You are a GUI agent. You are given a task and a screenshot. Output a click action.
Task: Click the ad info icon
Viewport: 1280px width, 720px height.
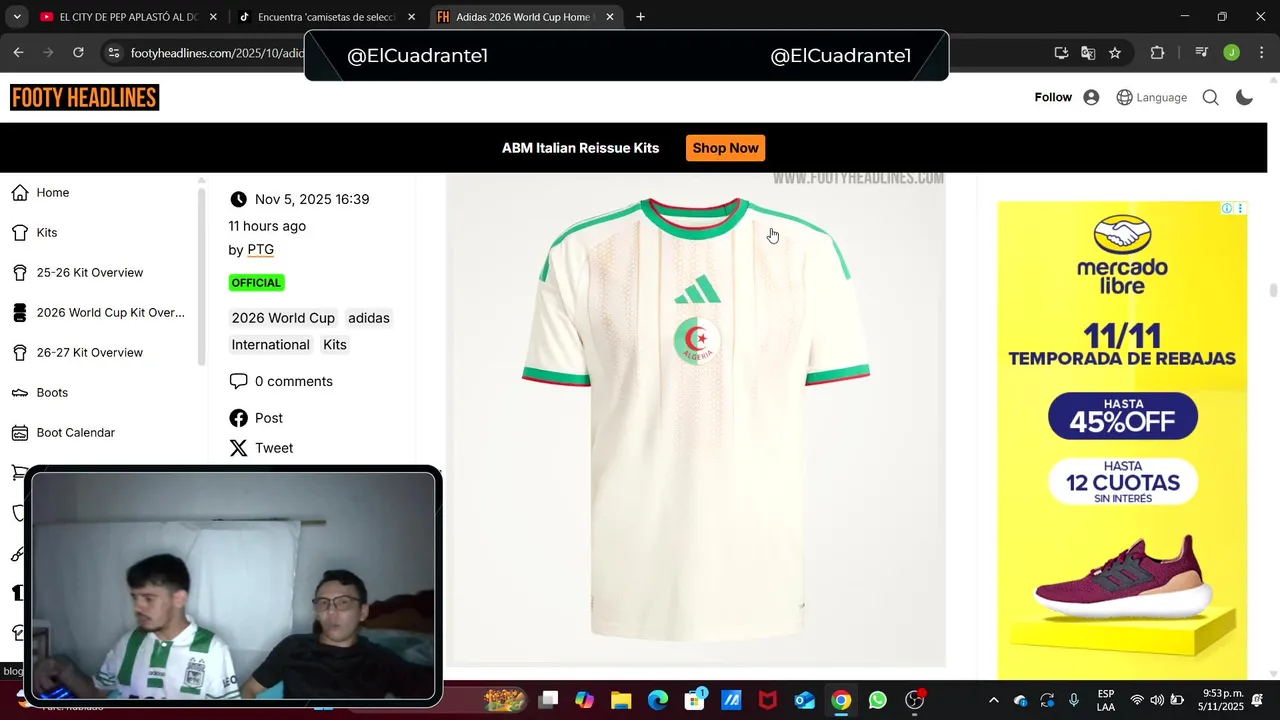1227,208
